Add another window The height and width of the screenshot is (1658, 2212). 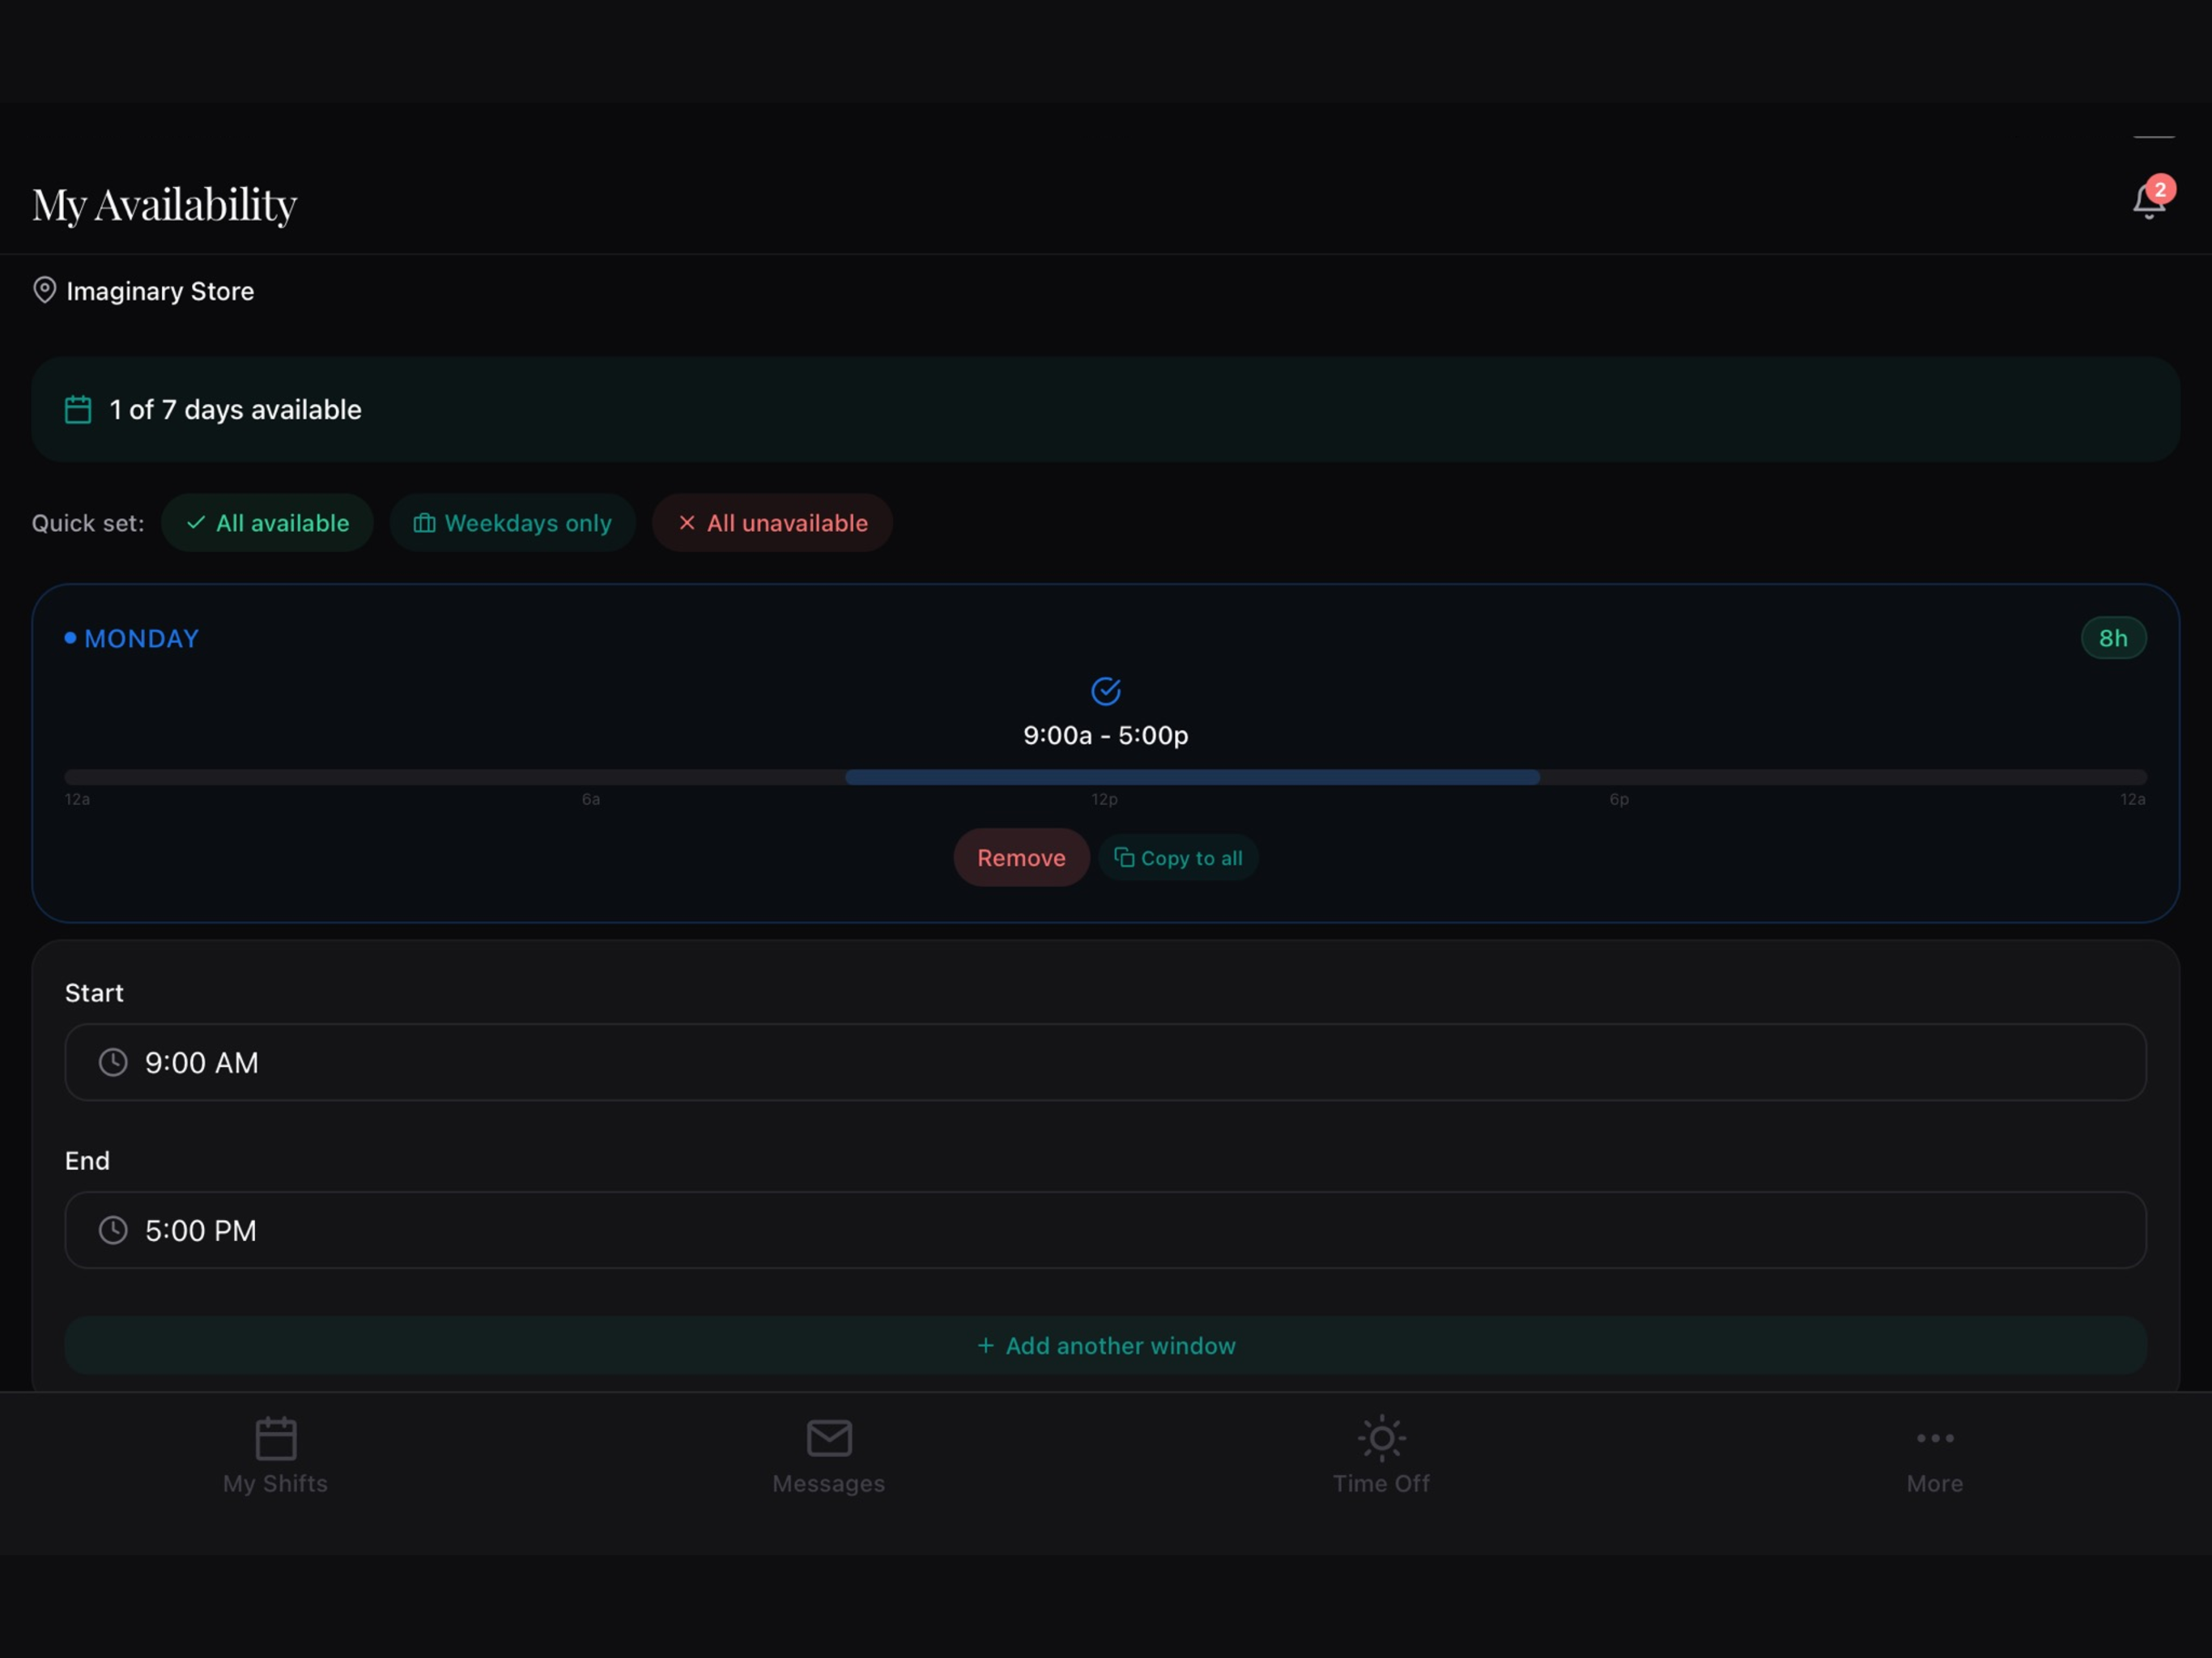[x=1106, y=1346]
